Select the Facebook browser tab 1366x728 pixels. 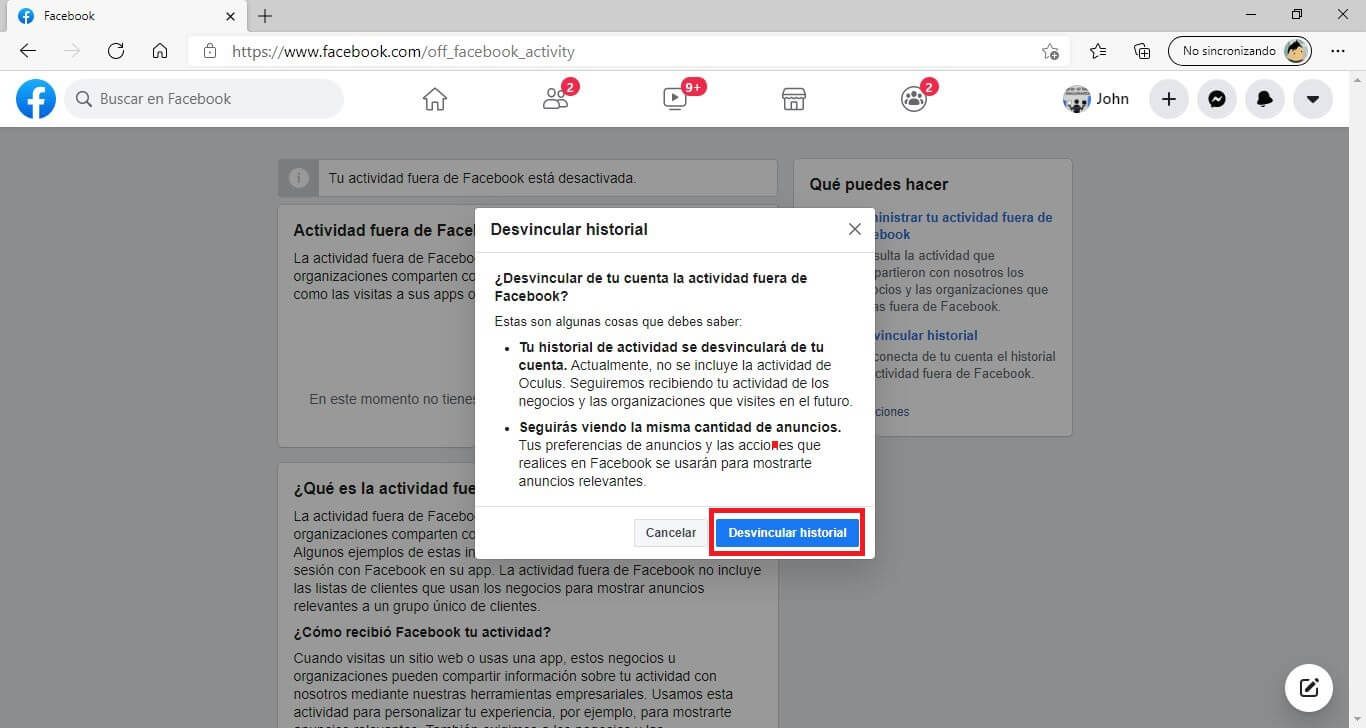(125, 16)
